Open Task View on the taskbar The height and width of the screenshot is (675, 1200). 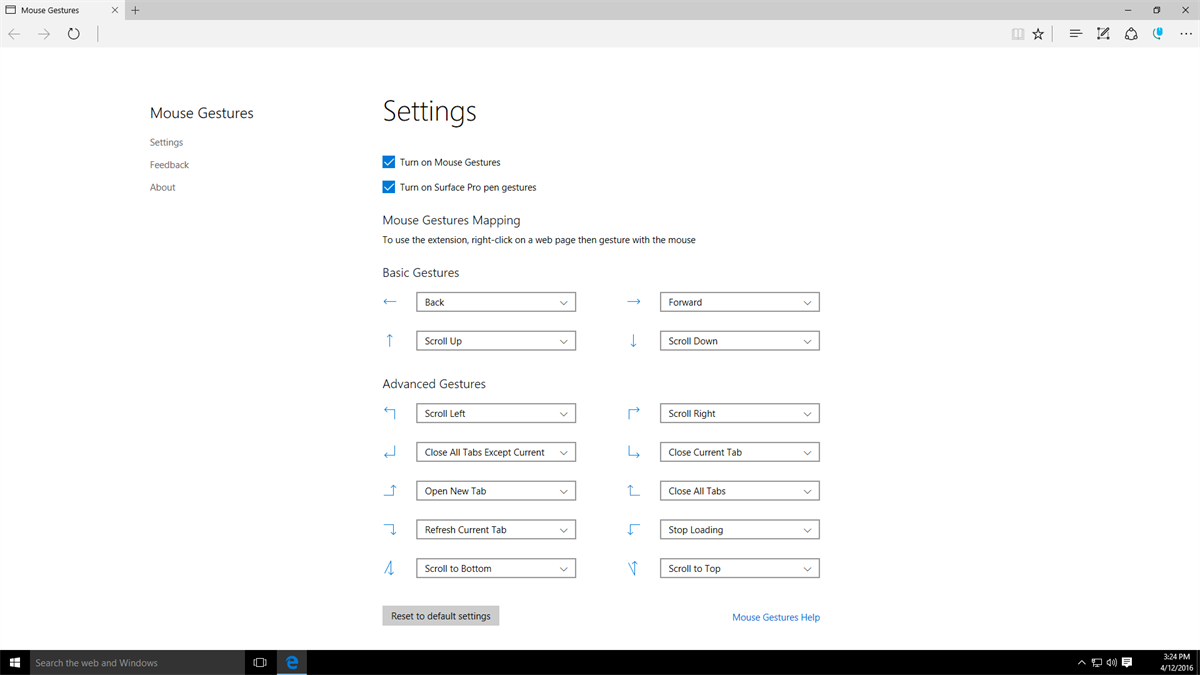[x=260, y=662]
